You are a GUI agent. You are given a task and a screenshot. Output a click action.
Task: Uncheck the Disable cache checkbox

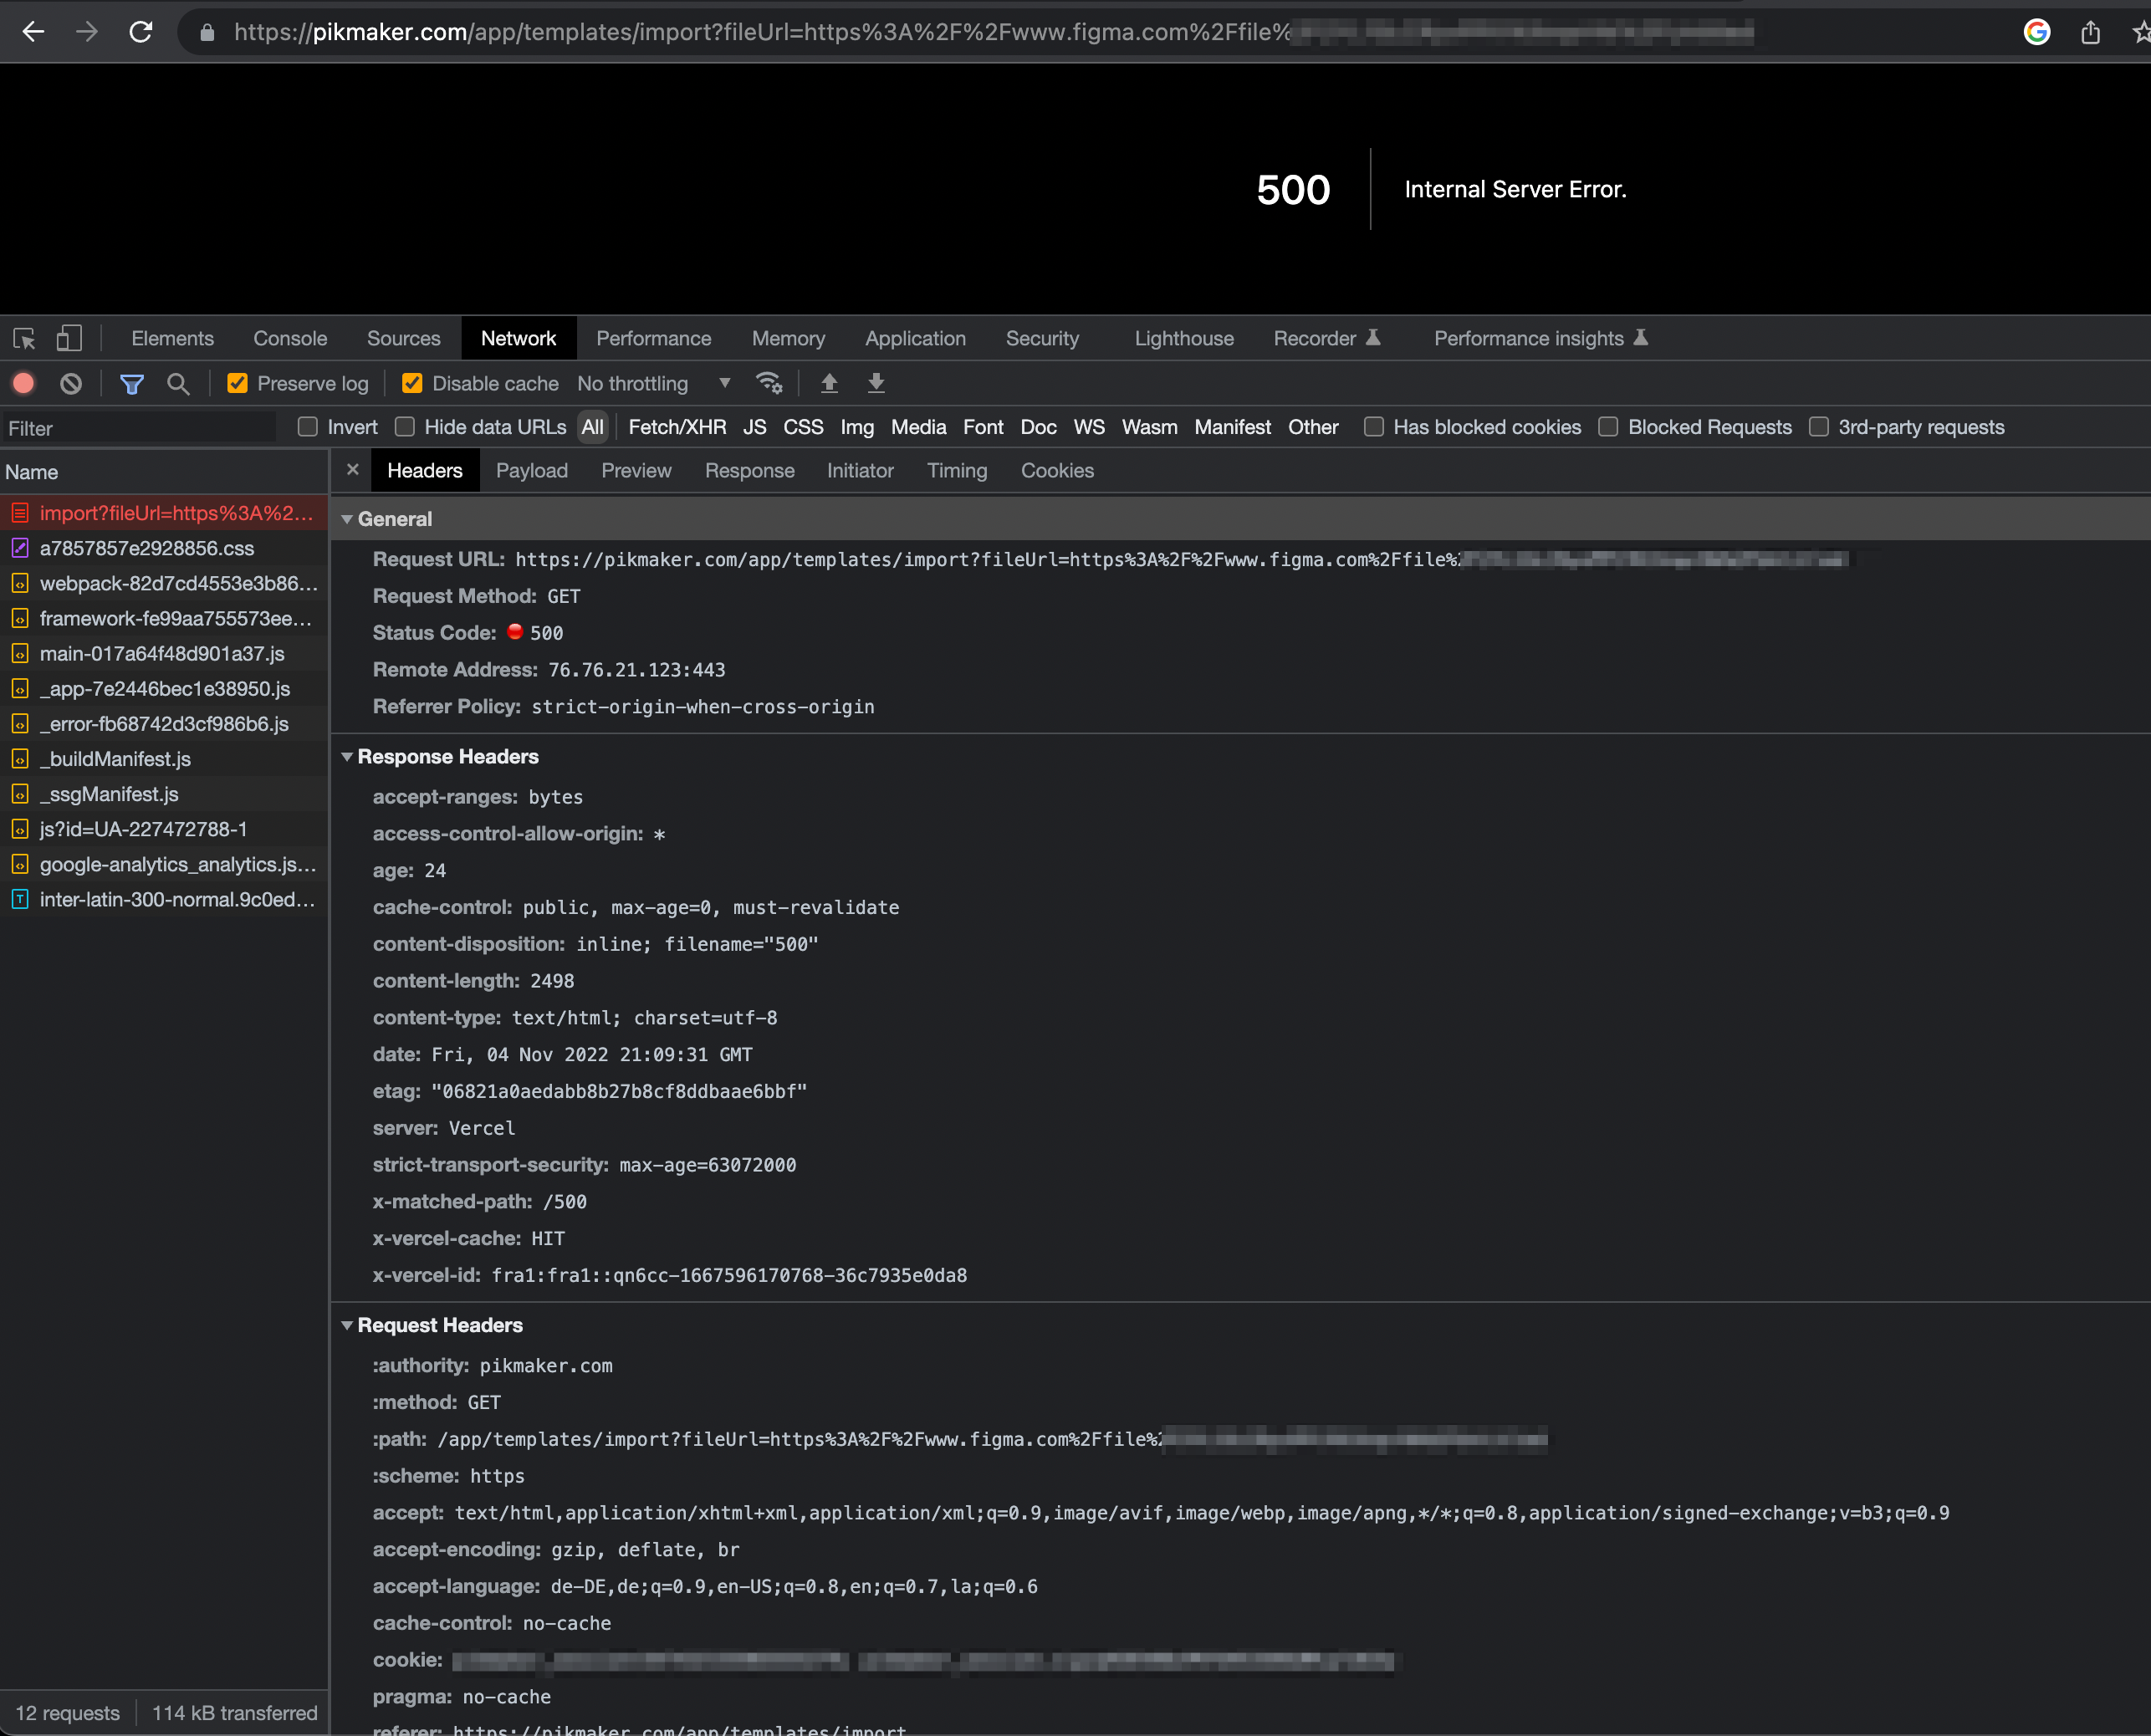pyautogui.click(x=412, y=383)
